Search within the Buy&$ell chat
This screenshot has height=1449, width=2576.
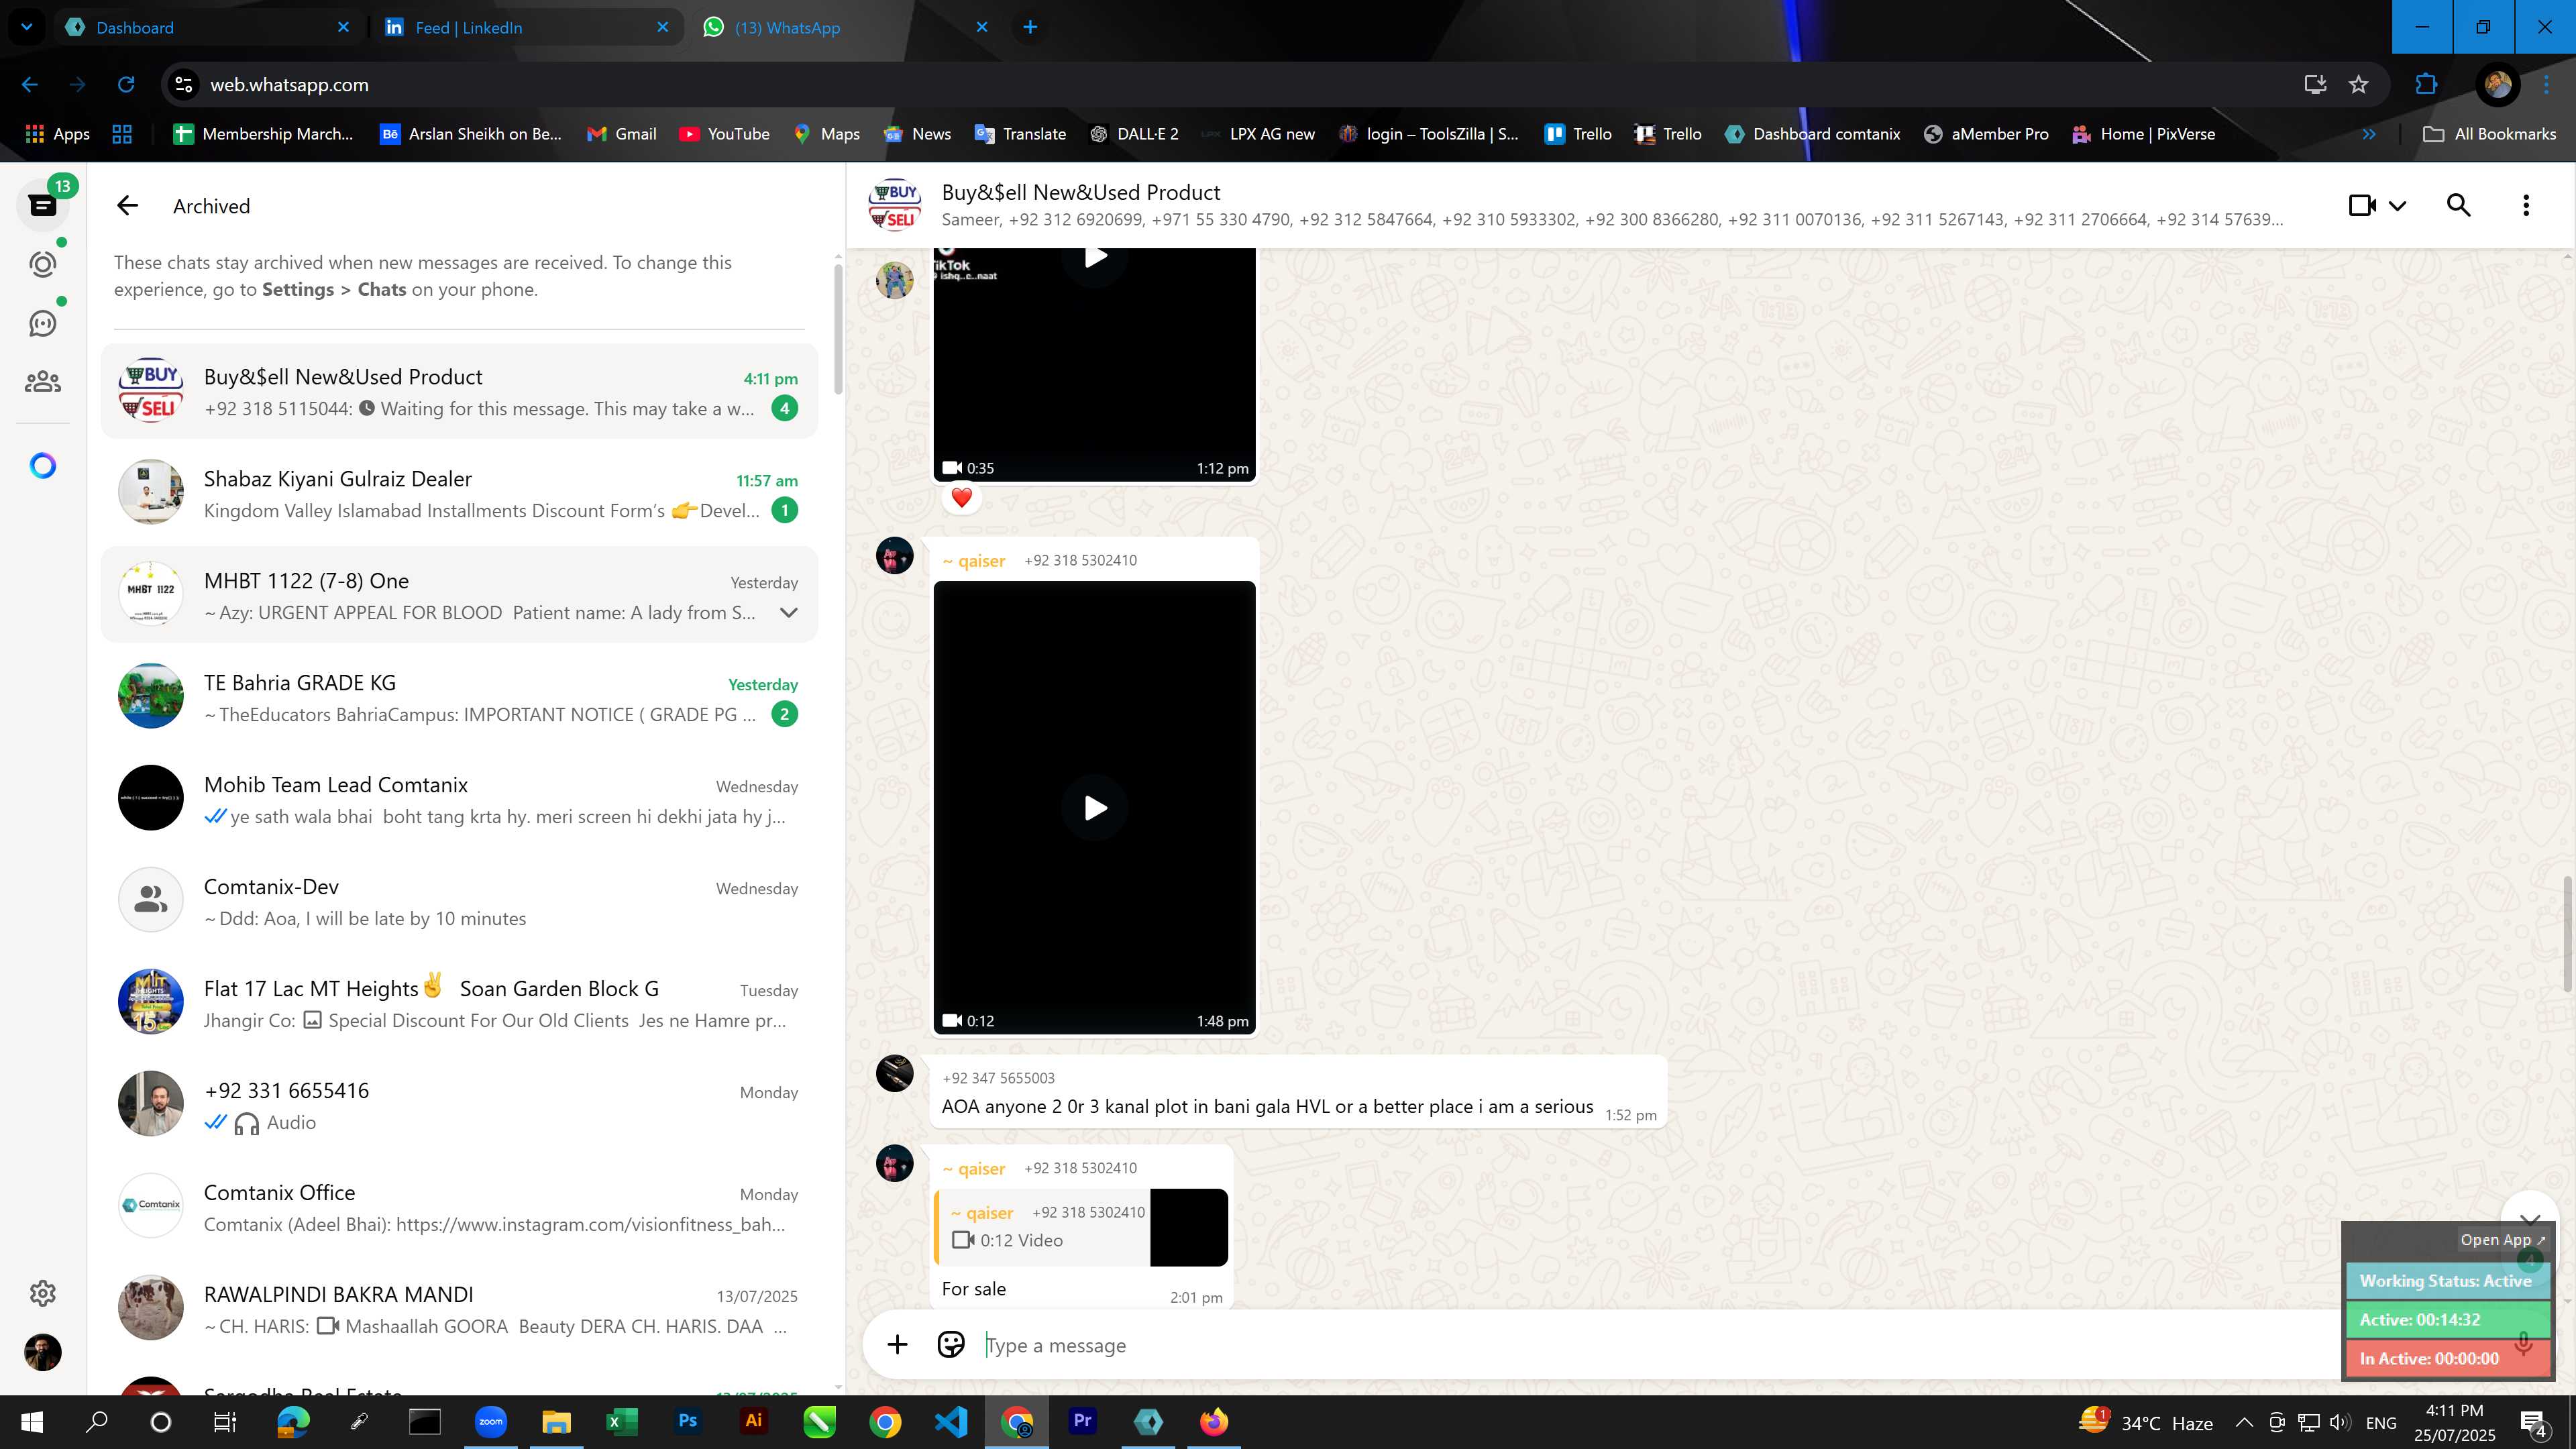pyautogui.click(x=2459, y=206)
